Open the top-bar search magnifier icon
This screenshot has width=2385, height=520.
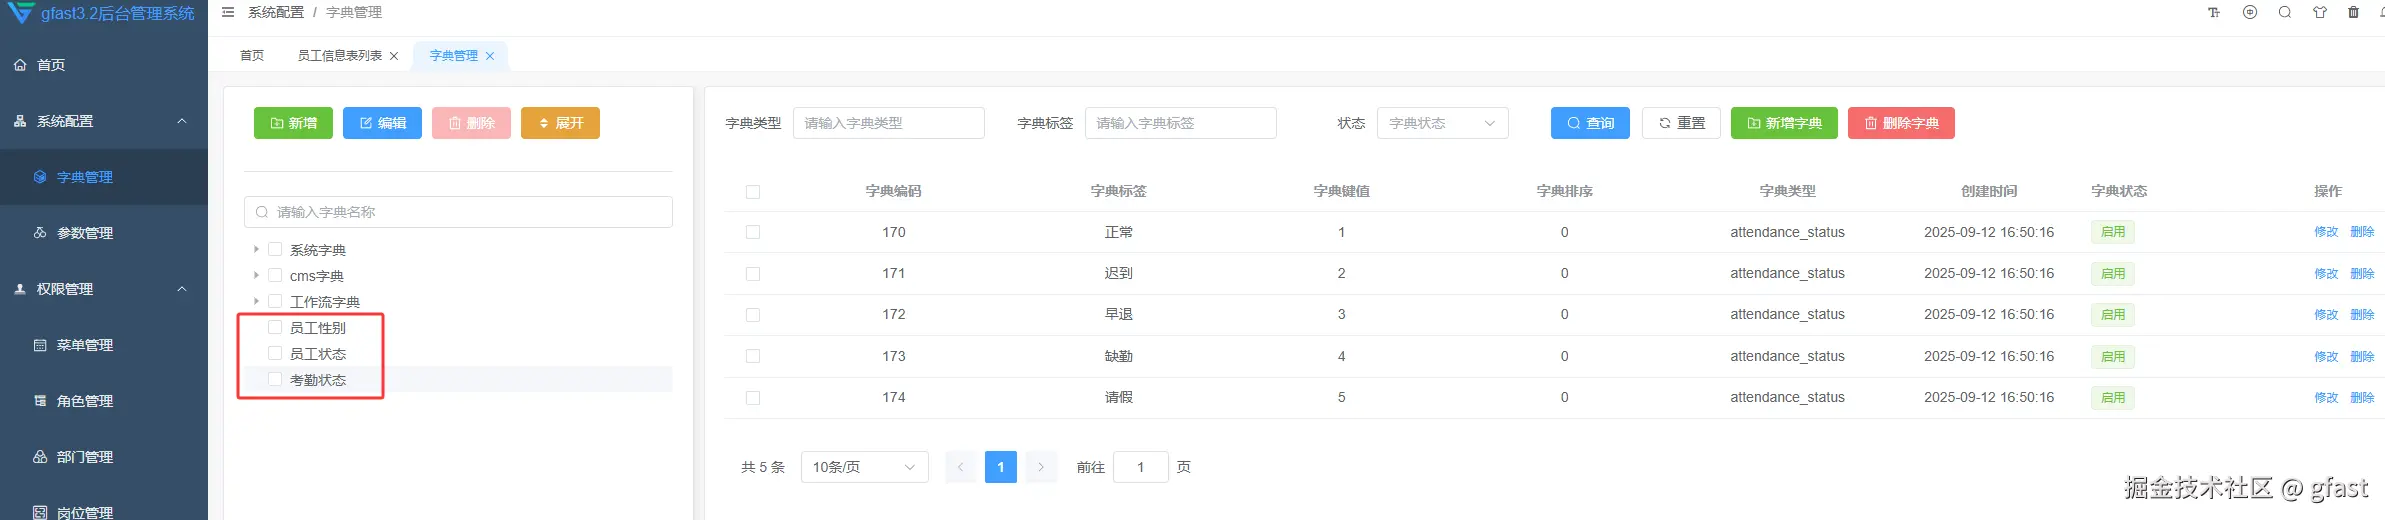click(2285, 12)
